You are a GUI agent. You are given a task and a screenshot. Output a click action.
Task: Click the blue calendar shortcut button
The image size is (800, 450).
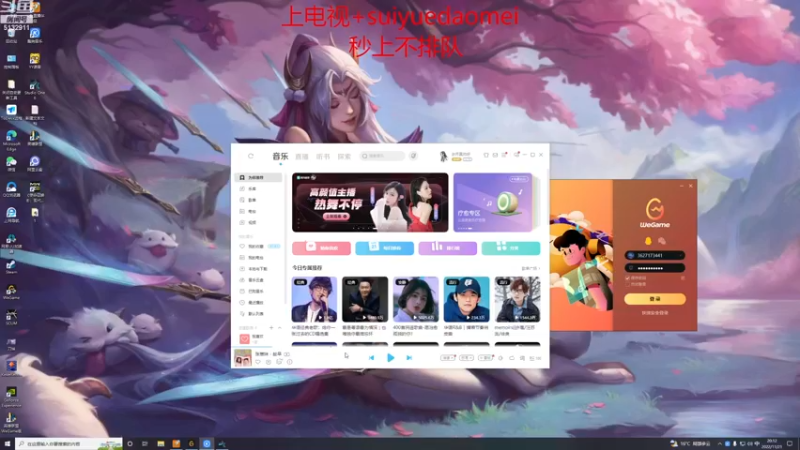(x=384, y=248)
